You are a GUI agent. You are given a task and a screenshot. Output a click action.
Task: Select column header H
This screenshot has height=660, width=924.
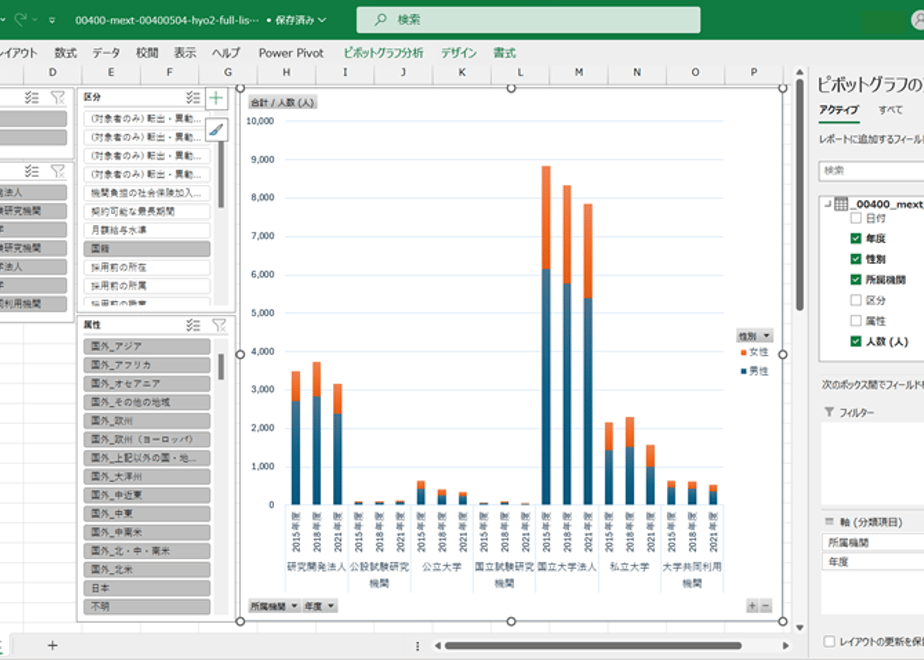tap(286, 72)
